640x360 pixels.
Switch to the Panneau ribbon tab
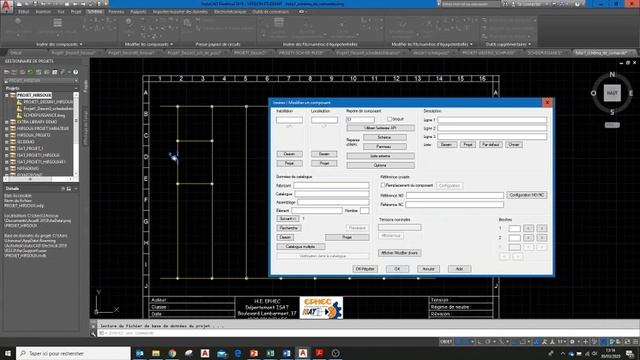(116, 12)
